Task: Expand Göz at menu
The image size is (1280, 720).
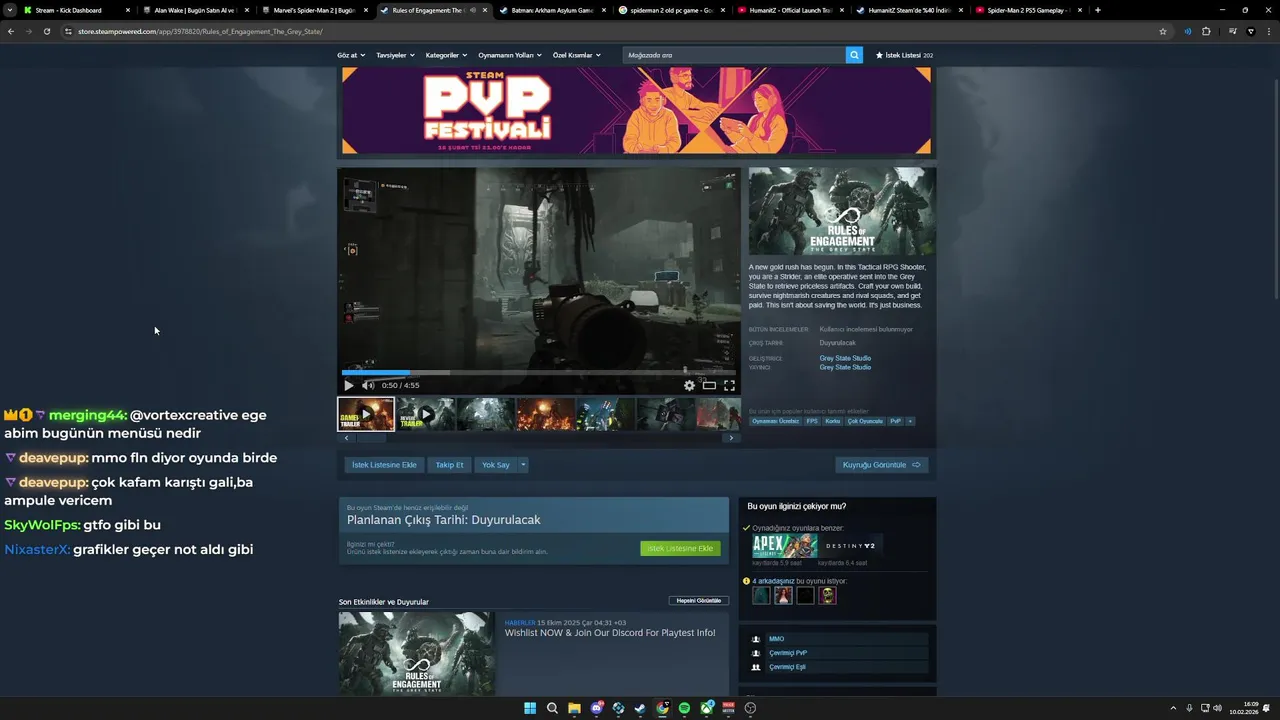Action: click(351, 55)
